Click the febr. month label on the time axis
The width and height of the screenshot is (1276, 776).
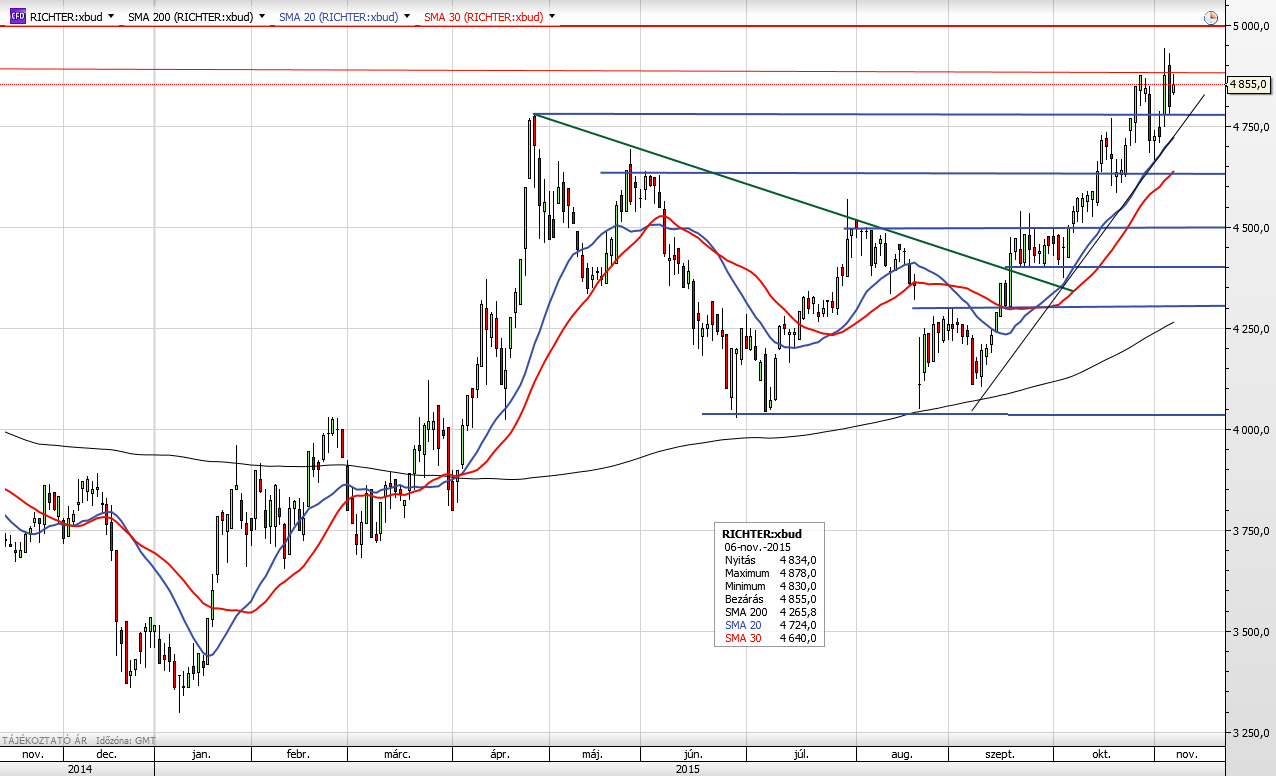tap(298, 755)
